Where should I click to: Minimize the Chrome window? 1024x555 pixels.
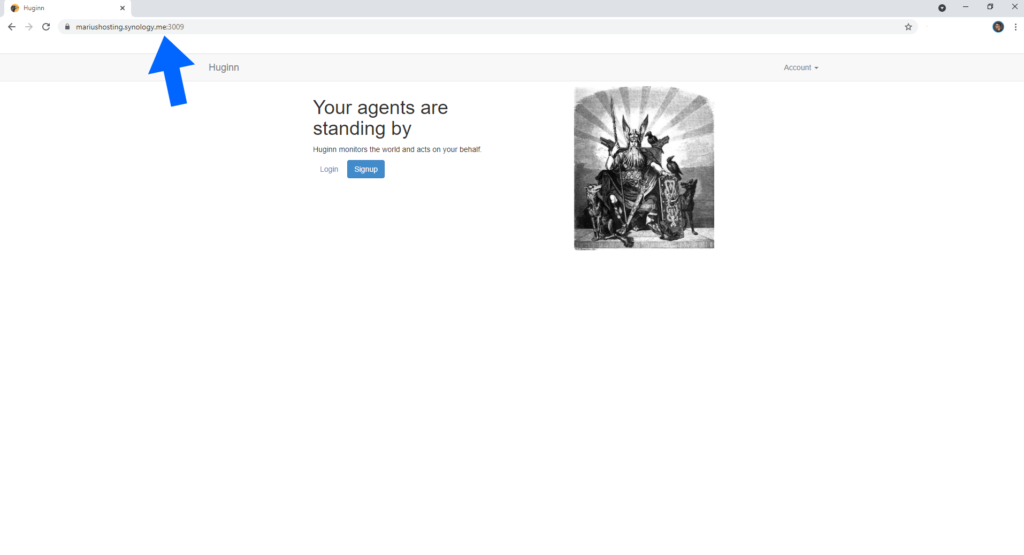[x=965, y=7]
